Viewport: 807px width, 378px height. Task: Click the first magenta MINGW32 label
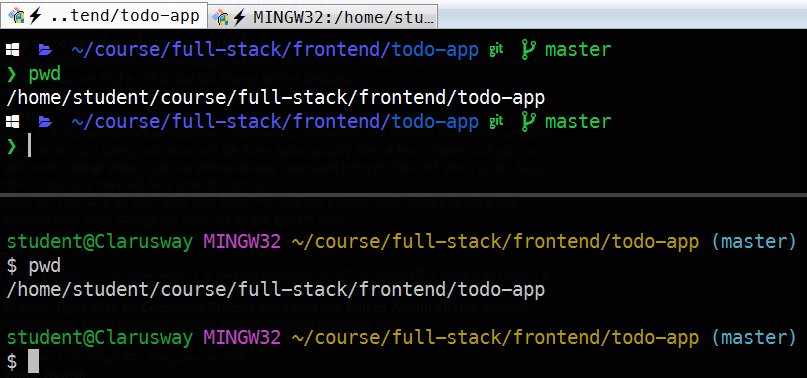tap(242, 242)
